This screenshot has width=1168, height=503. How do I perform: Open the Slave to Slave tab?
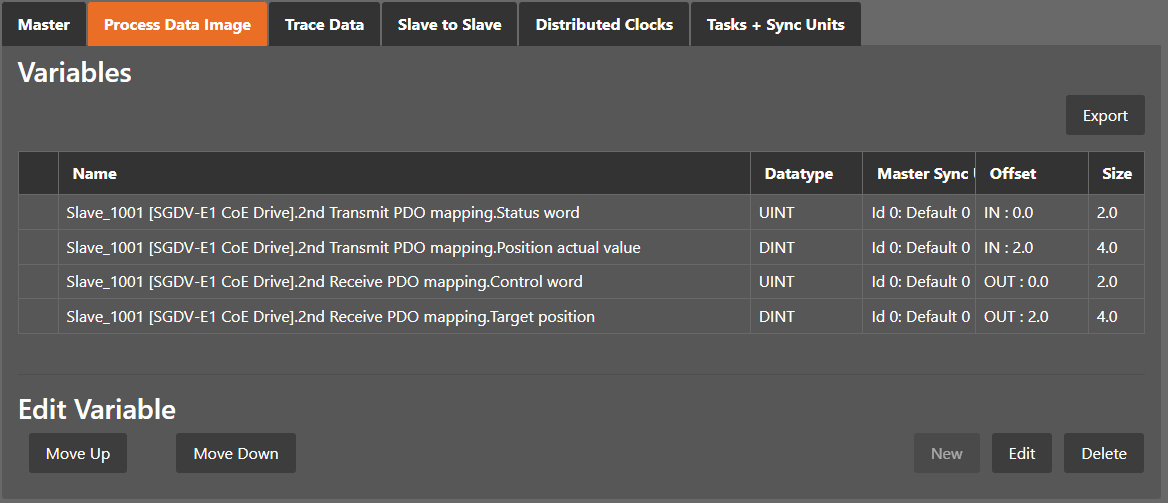(449, 24)
